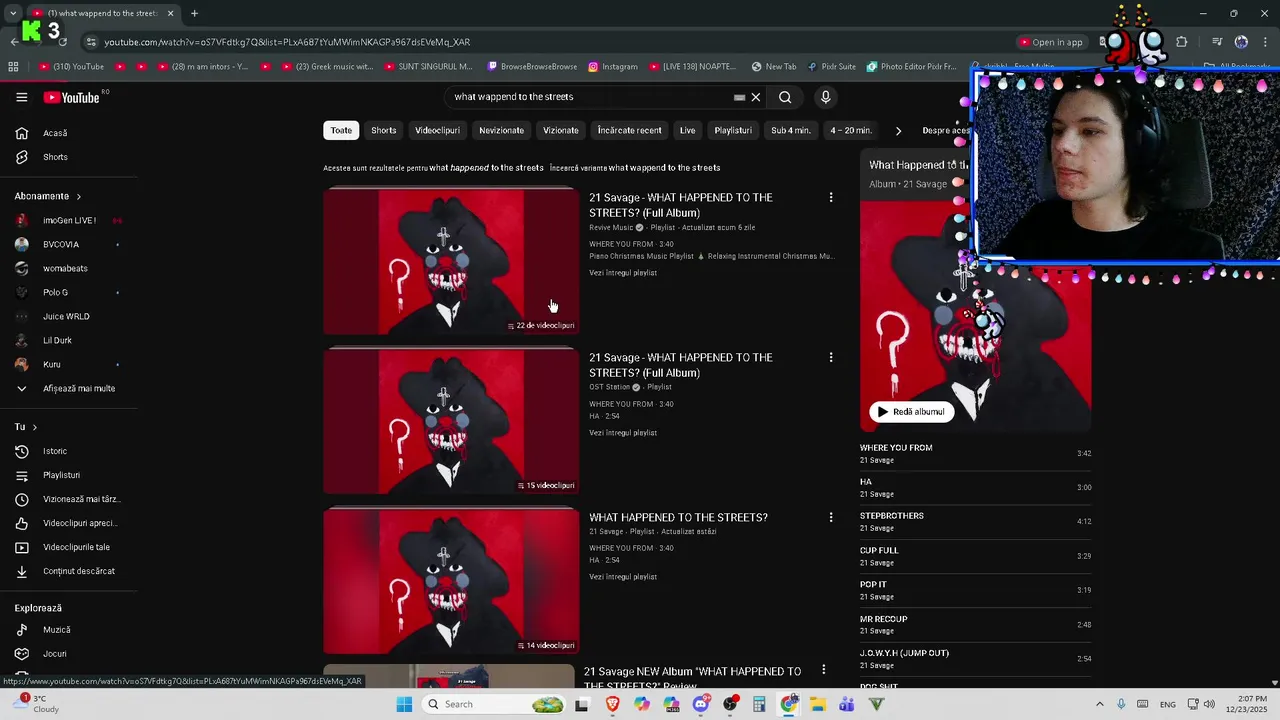Image resolution: width=1280 pixels, height=720 pixels.
Task: Open options for NEW Album review result
Action: click(823, 670)
